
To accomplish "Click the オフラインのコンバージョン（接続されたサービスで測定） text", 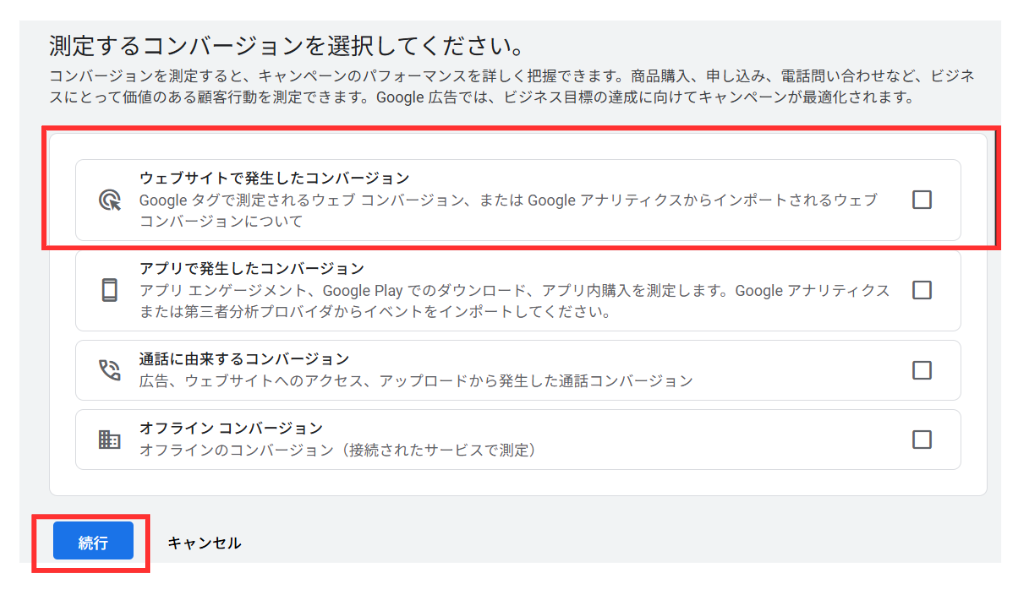I will pos(338,450).
